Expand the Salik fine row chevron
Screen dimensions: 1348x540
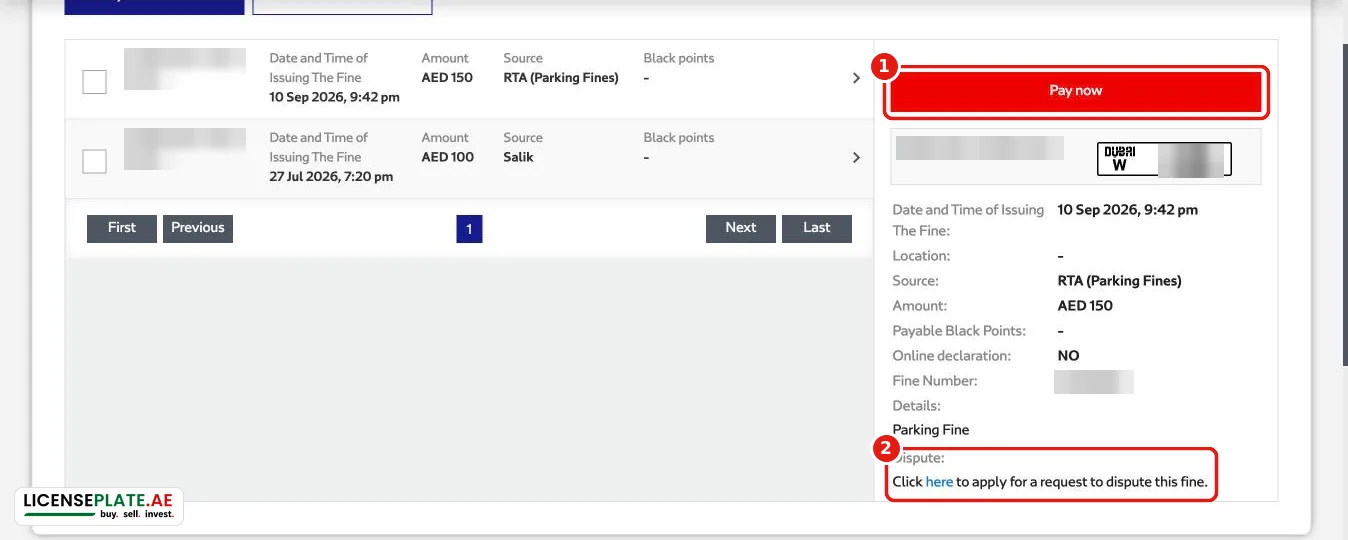point(856,158)
